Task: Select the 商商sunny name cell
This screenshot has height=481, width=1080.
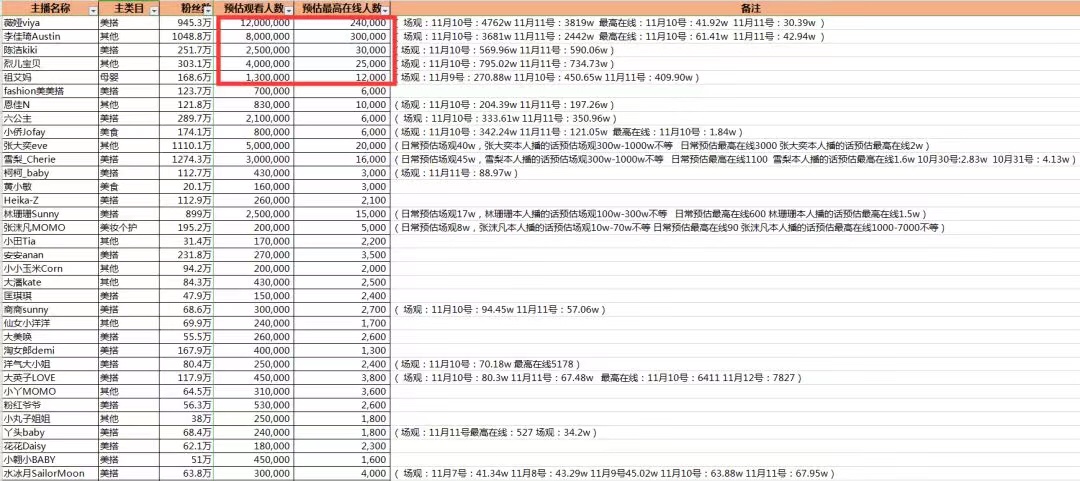Action: [50, 309]
